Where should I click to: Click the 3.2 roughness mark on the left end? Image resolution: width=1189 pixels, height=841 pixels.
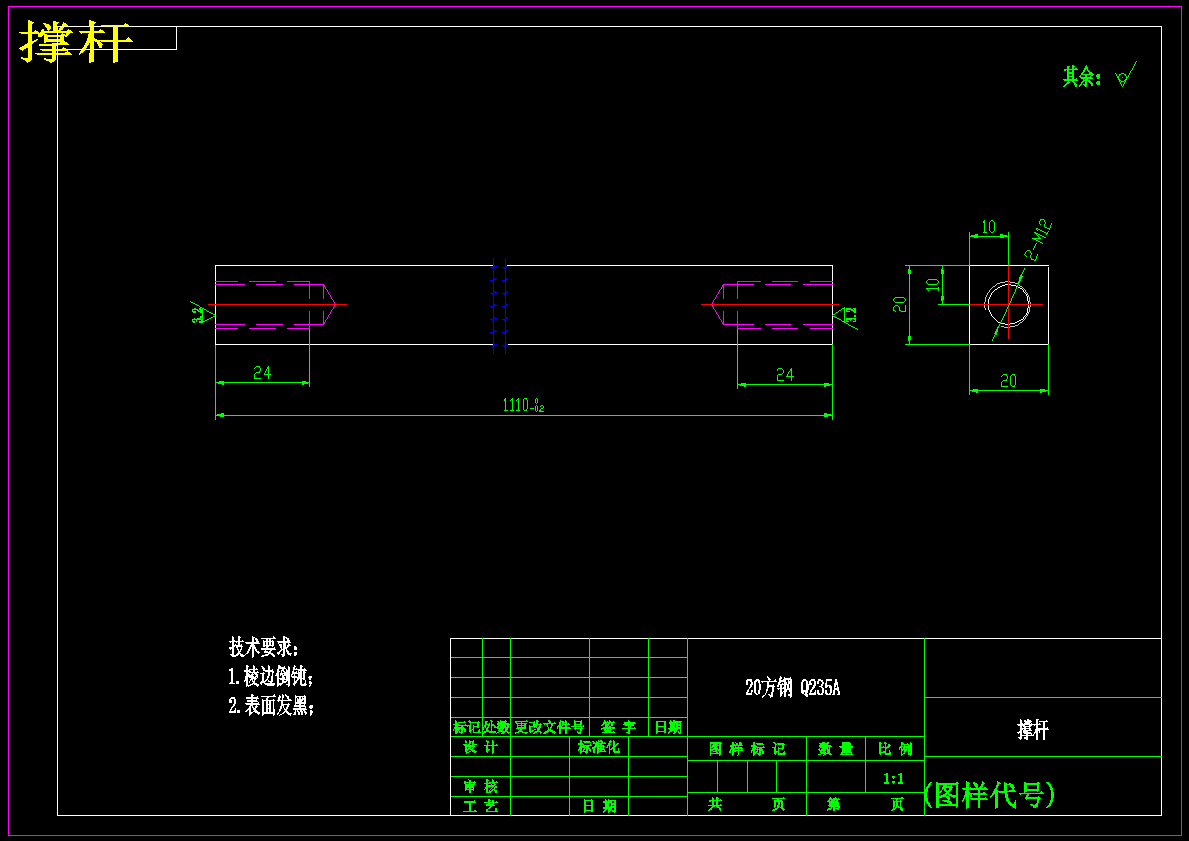point(200,313)
